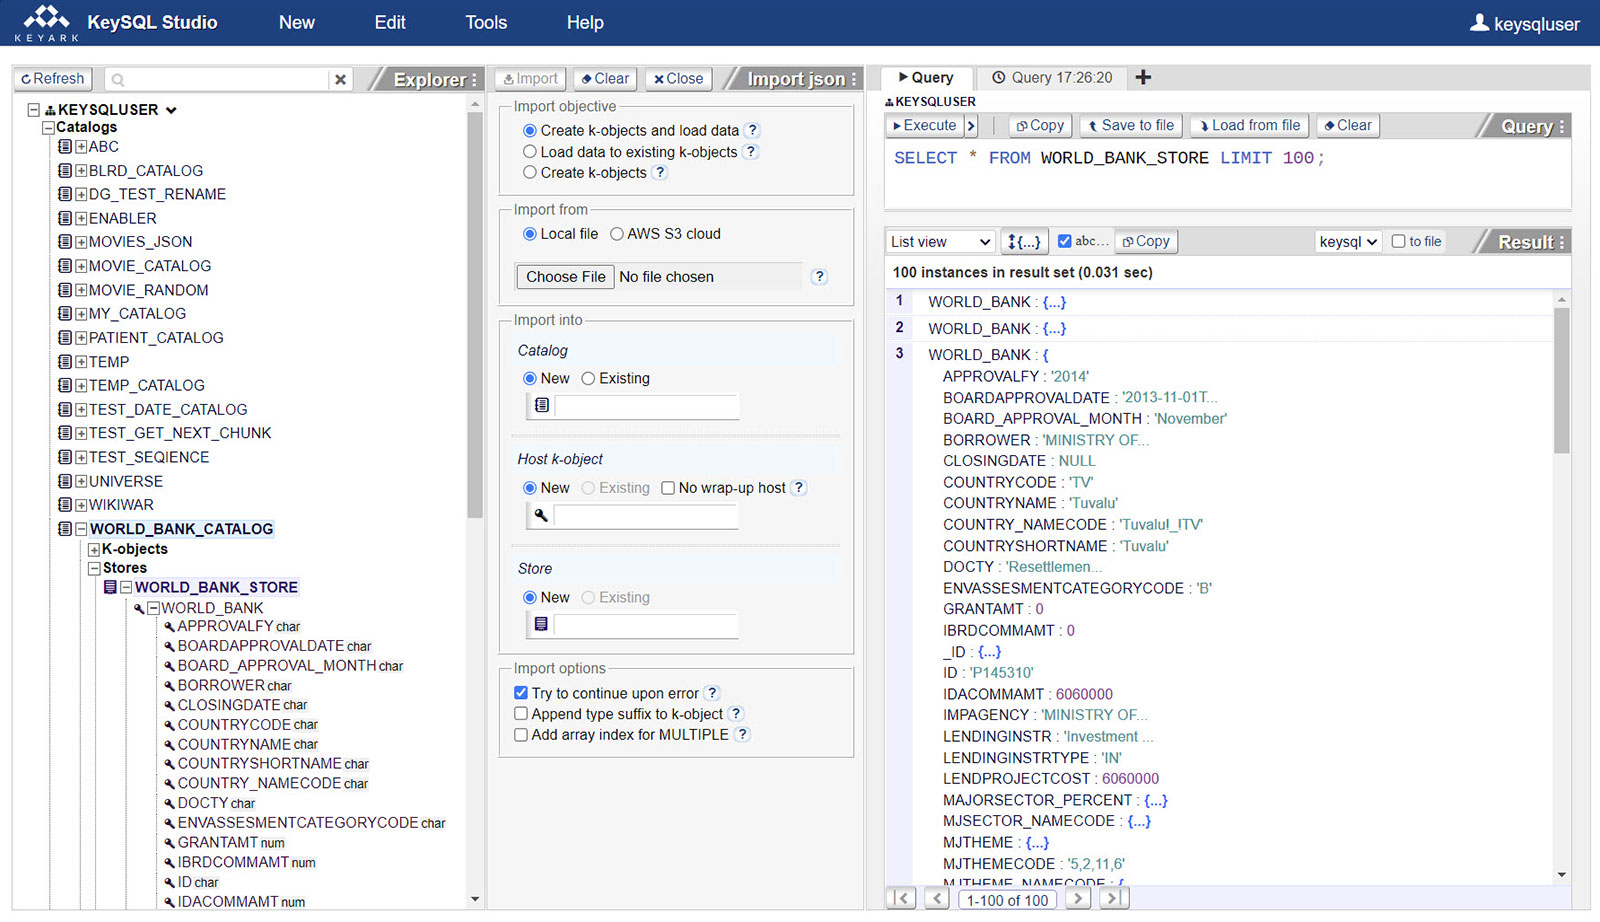Enable the to file checkbox

pyautogui.click(x=1399, y=241)
